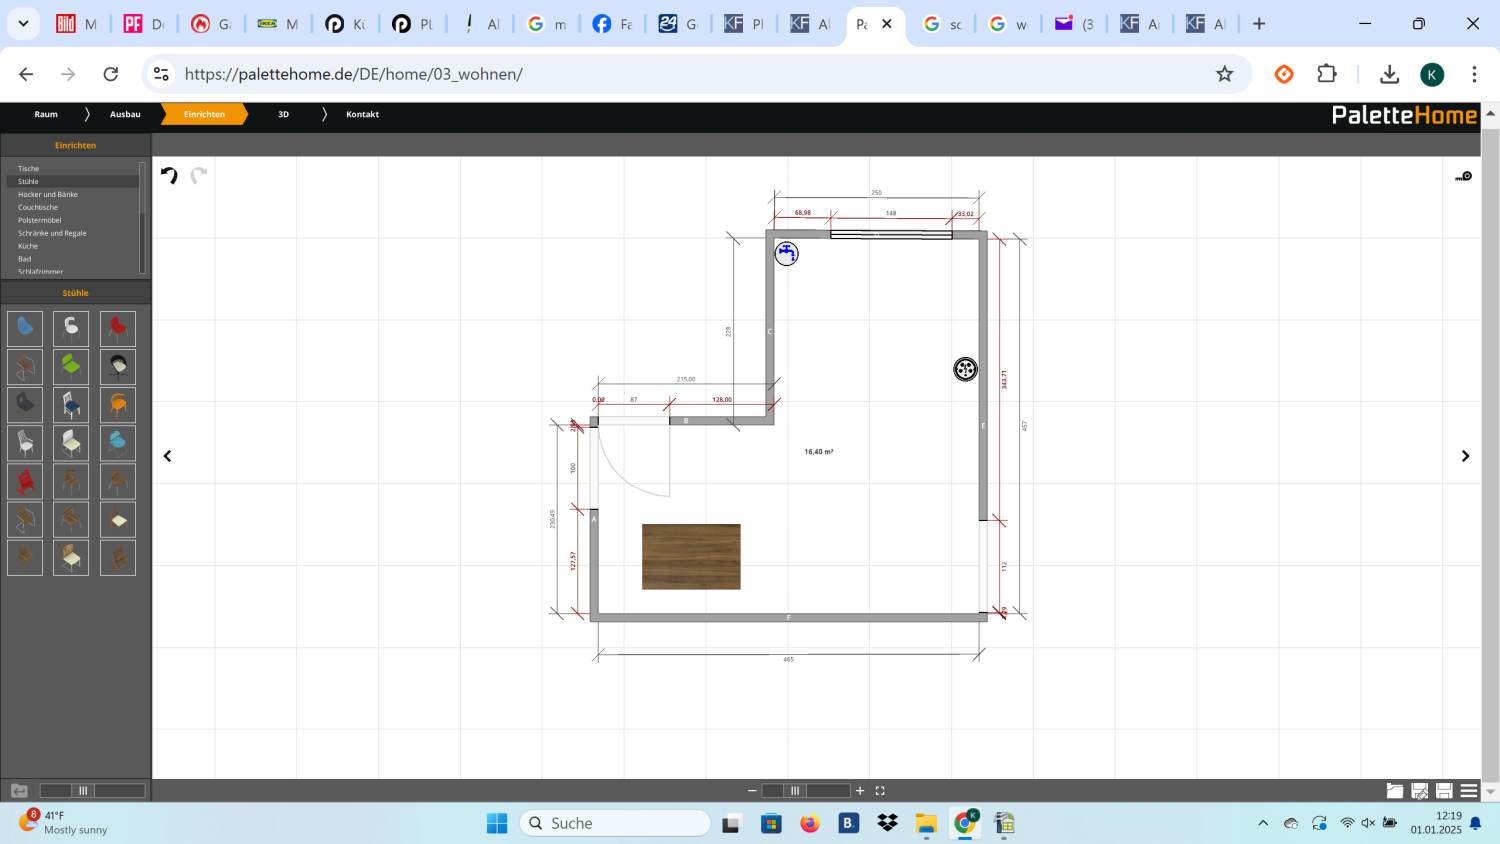Pick the green chair thumbnail
Image resolution: width=1500 pixels, height=844 pixels.
71,366
